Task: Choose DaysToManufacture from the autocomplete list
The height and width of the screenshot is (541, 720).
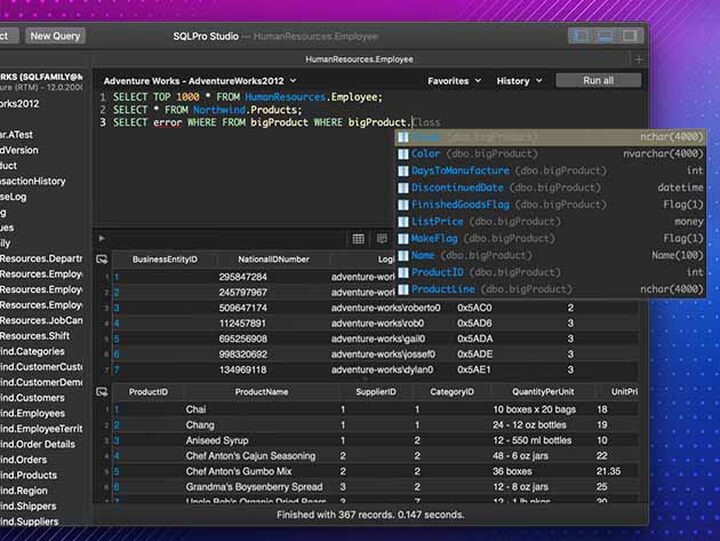Action: coord(460,171)
